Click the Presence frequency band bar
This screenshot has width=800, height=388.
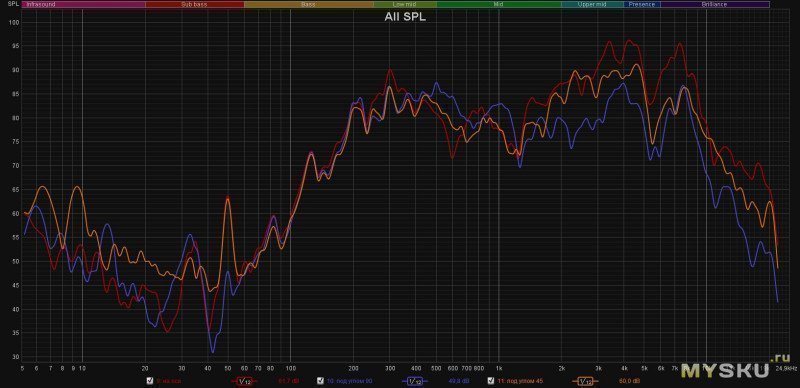[x=642, y=4]
